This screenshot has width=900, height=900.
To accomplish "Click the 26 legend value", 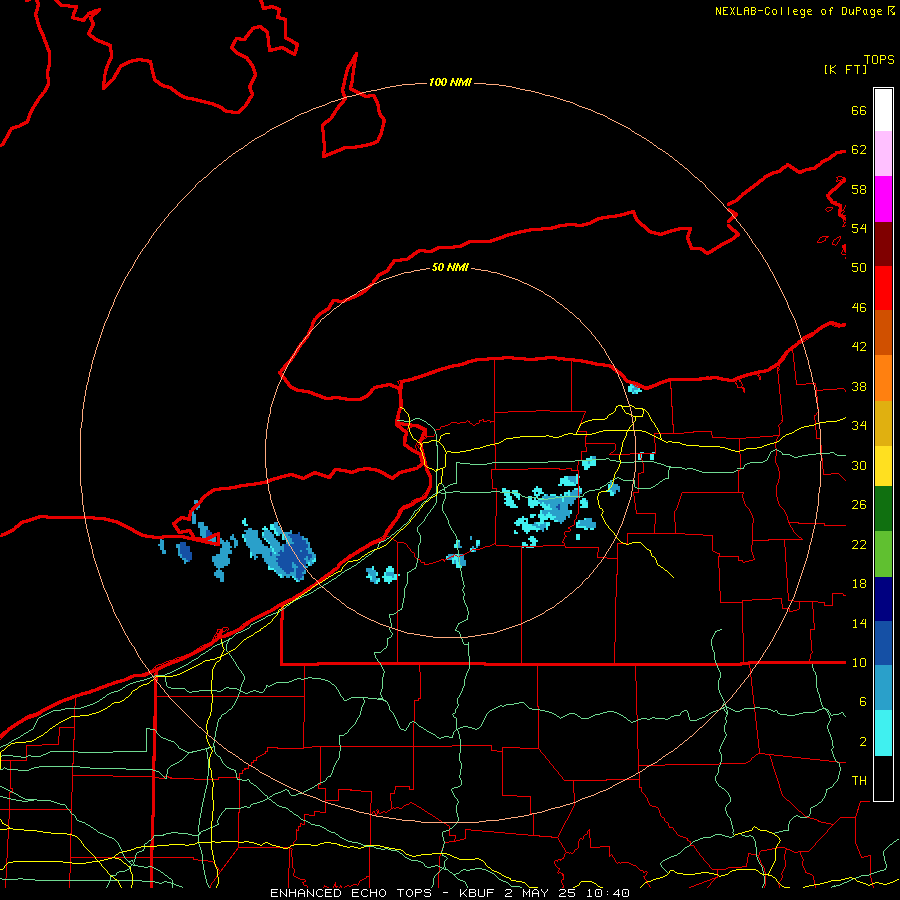I will (859, 505).
